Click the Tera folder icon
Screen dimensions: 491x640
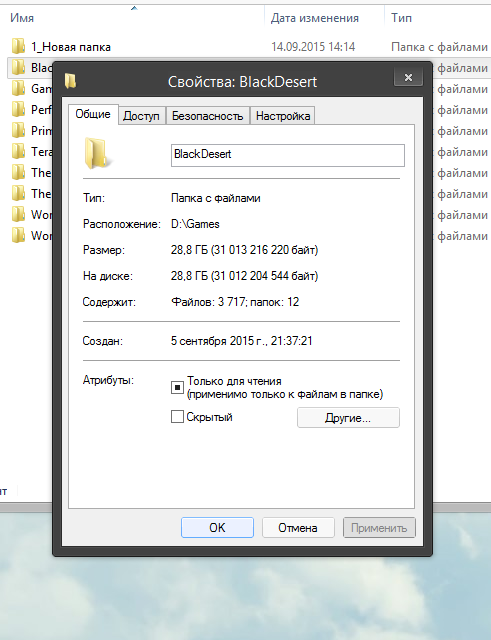coord(18,151)
